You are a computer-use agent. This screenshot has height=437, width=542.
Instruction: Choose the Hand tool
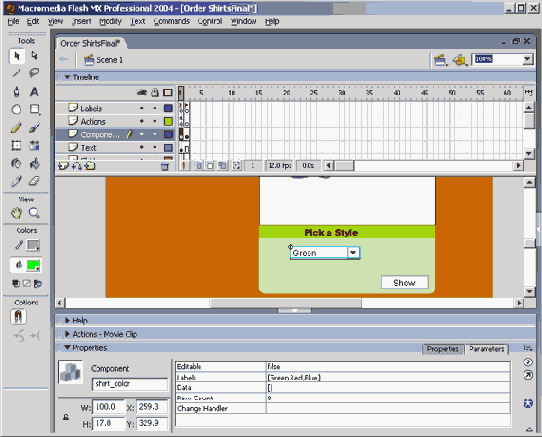point(16,213)
